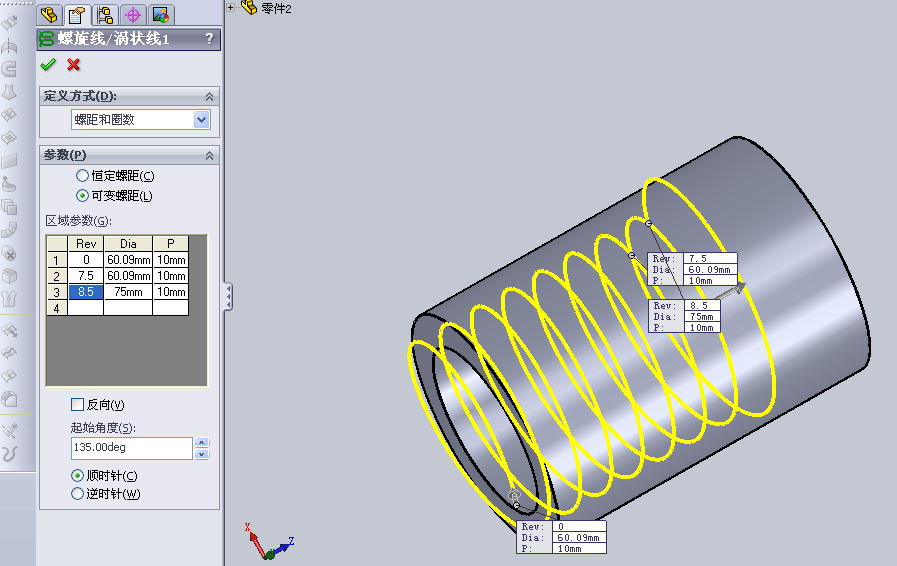This screenshot has height=566, width=897.
Task: Click the green helix icon in title
Action: click(x=46, y=39)
